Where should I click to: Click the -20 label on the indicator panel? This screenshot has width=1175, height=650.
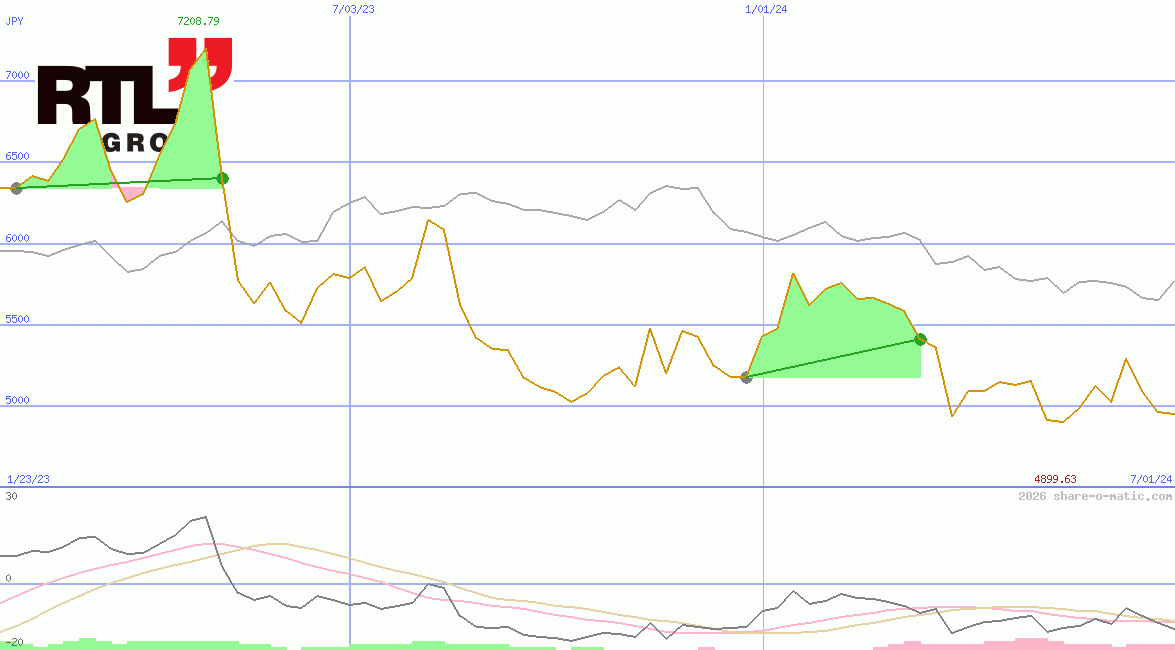pyautogui.click(x=12, y=641)
